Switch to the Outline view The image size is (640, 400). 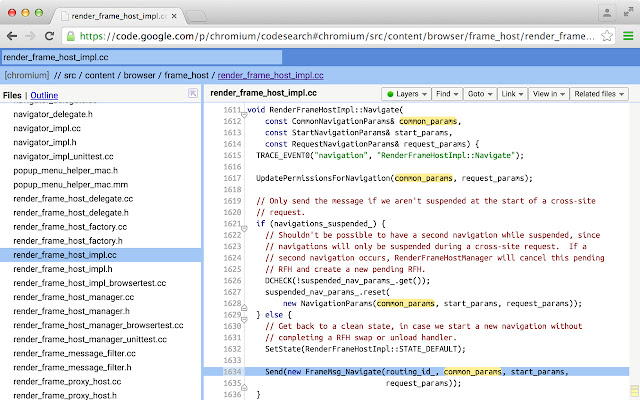coord(44,95)
